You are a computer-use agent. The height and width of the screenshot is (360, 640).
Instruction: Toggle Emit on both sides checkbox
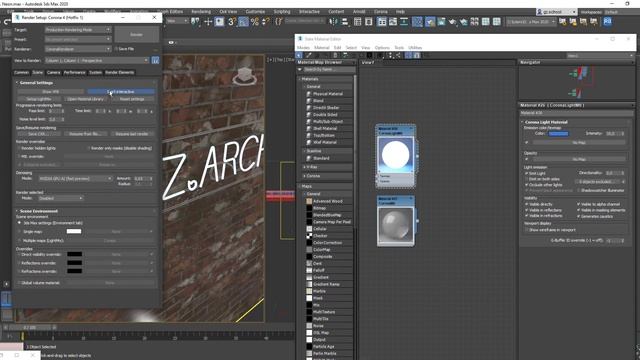tap(527, 179)
